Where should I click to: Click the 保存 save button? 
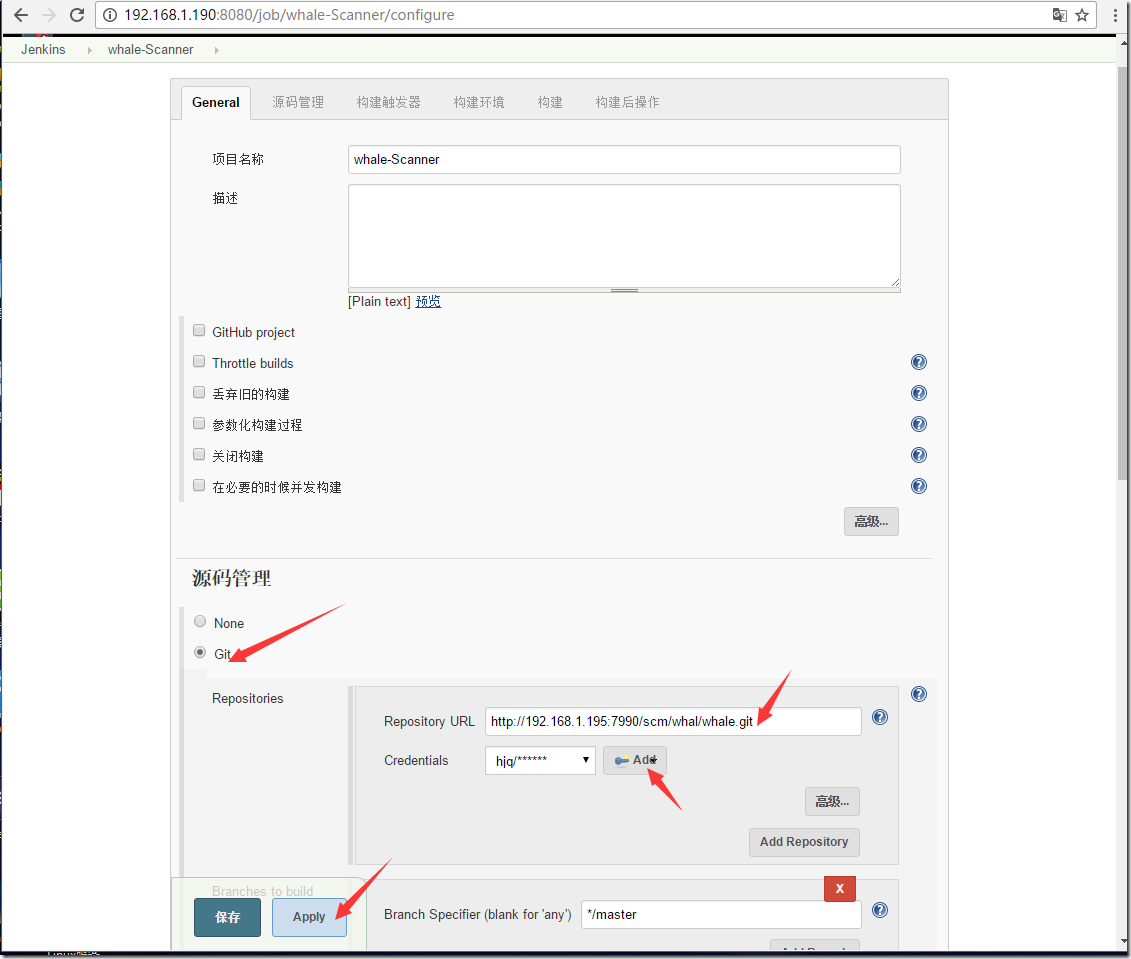pos(227,918)
